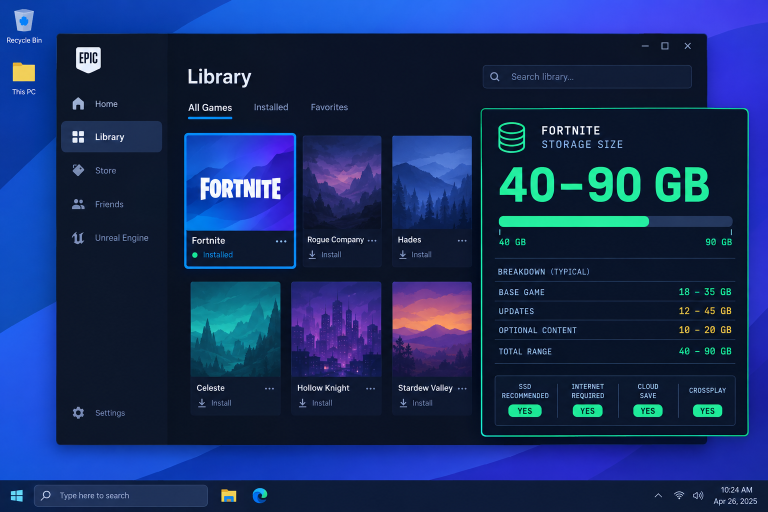Click the Wi-Fi network tray icon

point(679,495)
